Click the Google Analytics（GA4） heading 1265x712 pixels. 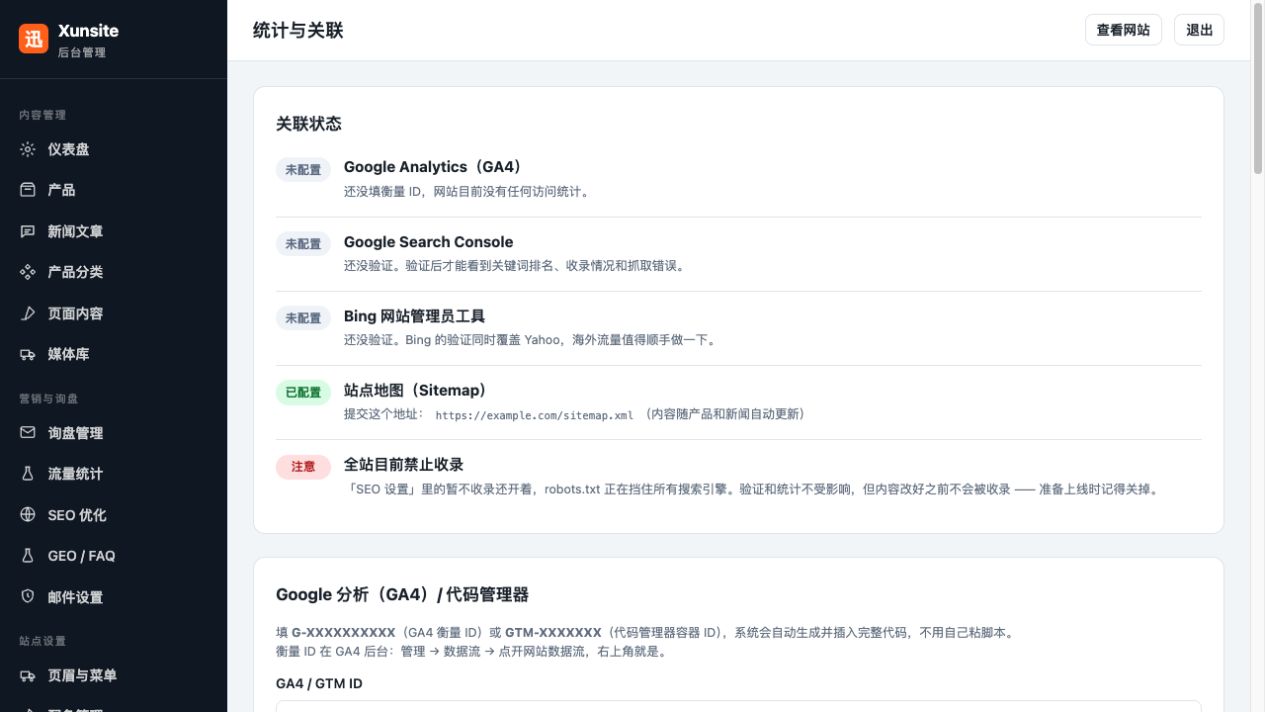pos(433,167)
